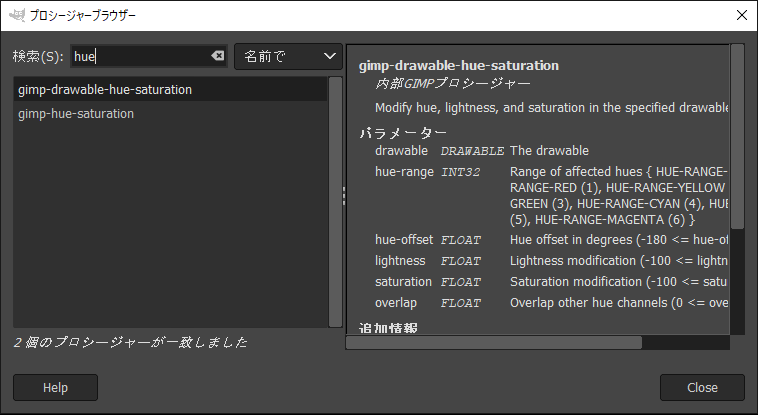Close the procedure browser window
Image resolution: width=758 pixels, height=415 pixels.
click(742, 15)
